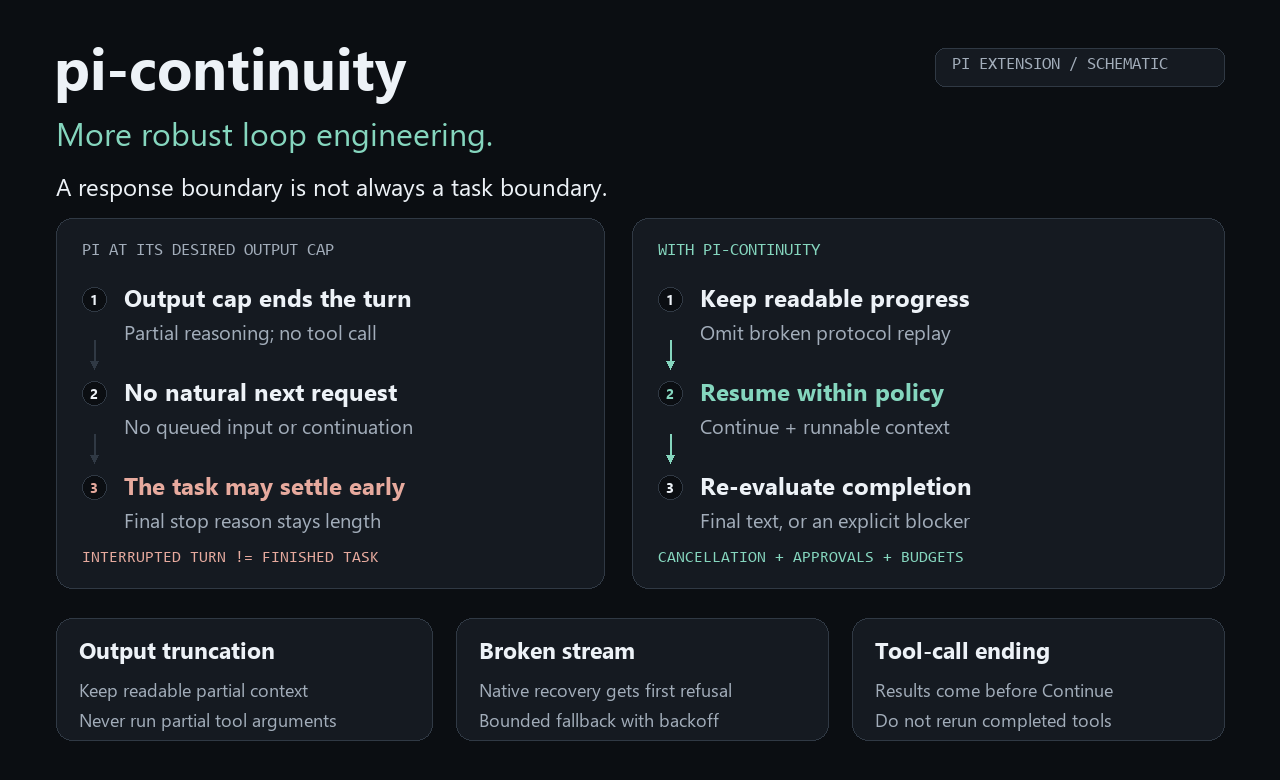Click 'Never run partial tool arguments' line
1280x780 pixels.
click(207, 721)
